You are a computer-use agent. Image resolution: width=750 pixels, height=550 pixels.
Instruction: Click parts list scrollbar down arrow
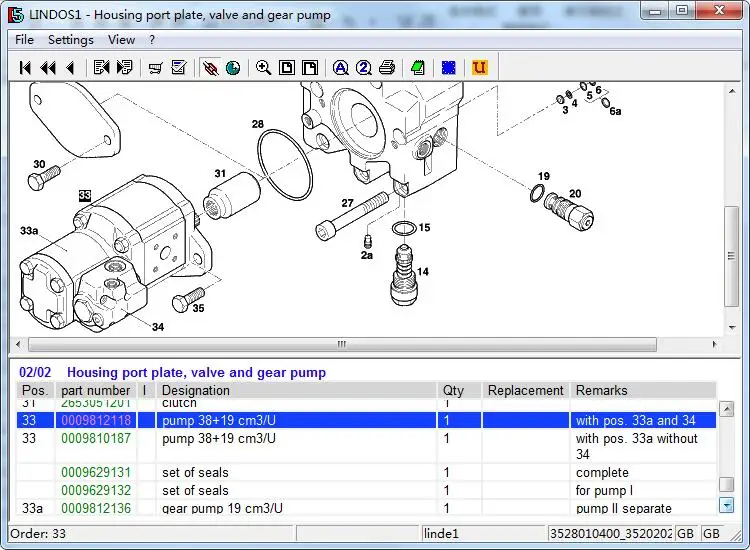tap(727, 505)
